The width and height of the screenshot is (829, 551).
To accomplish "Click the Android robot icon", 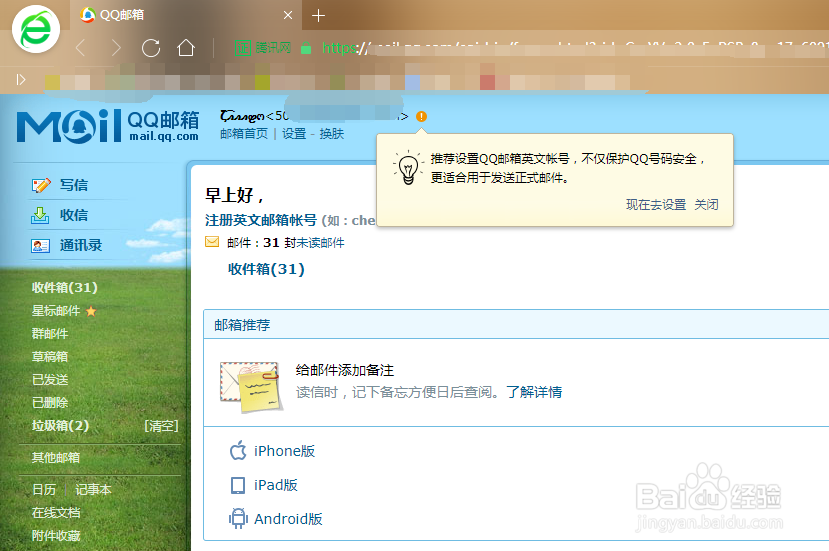I will coord(238,519).
